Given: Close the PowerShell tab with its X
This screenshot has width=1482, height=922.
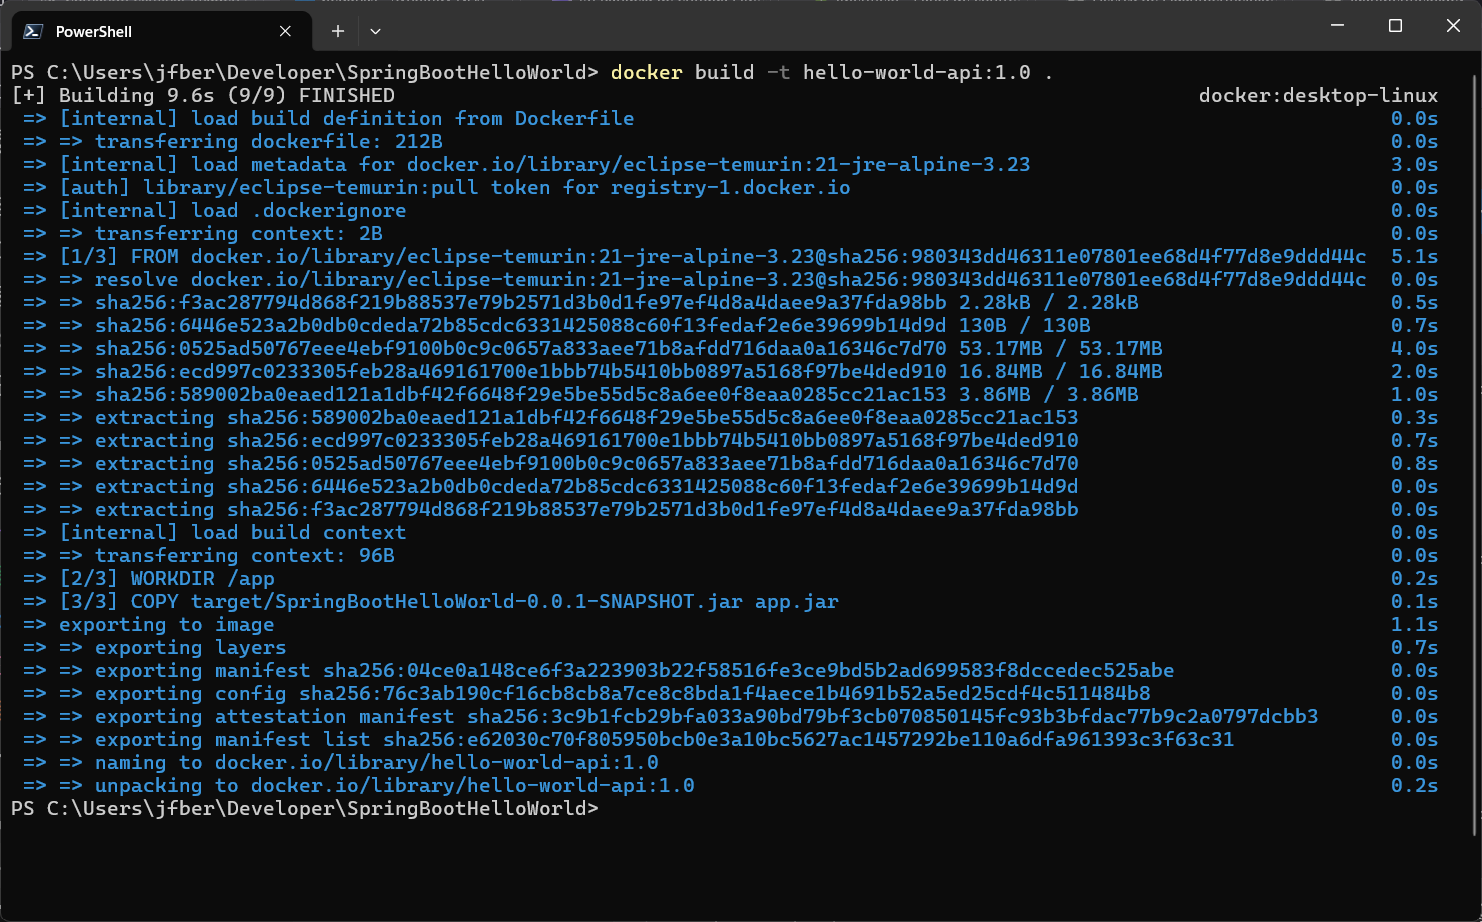Looking at the screenshot, I should pos(284,30).
